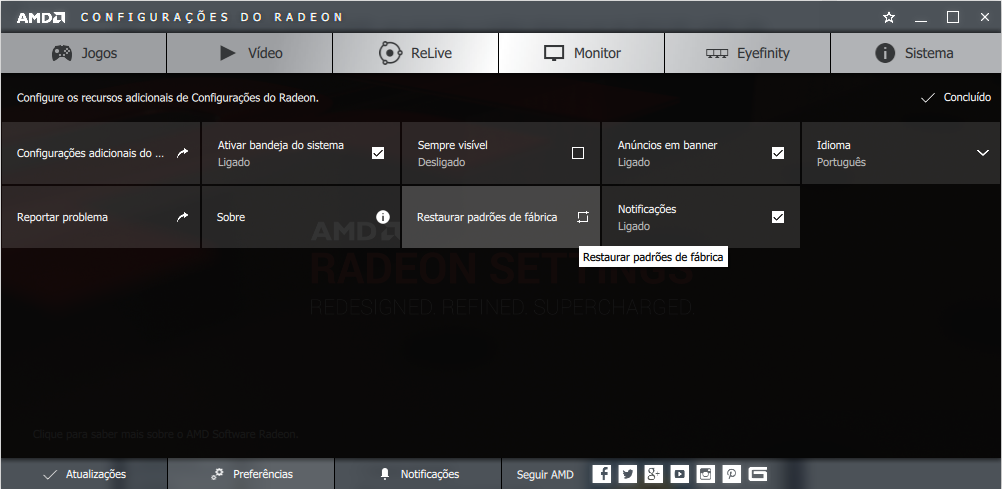Image resolution: width=1002 pixels, height=489 pixels.
Task: Click the Seguir AMD label
Action: pyautogui.click(x=545, y=474)
